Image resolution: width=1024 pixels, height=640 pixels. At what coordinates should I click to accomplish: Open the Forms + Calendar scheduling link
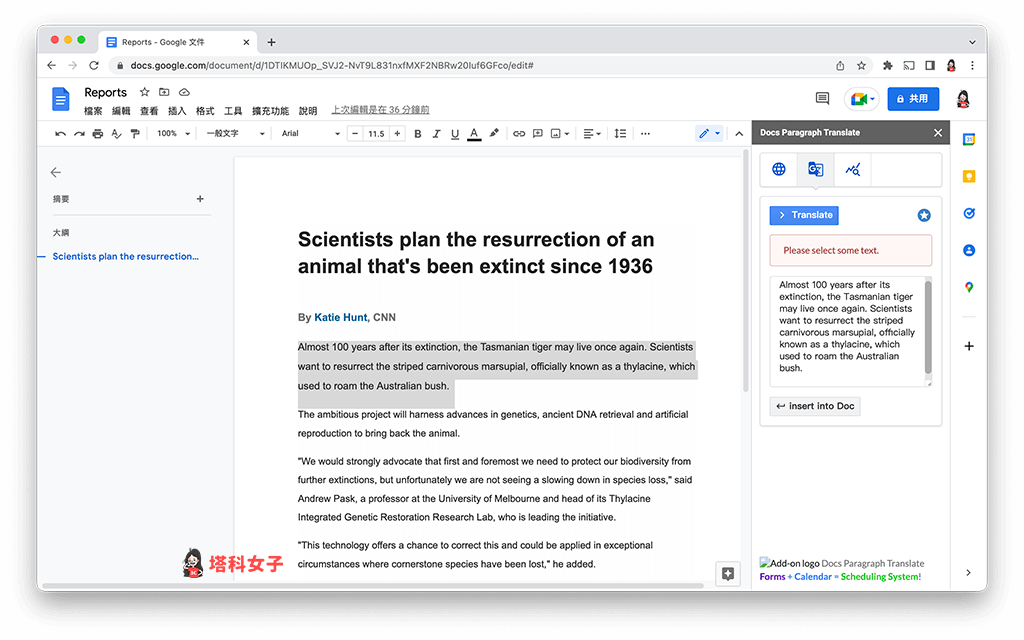[840, 577]
